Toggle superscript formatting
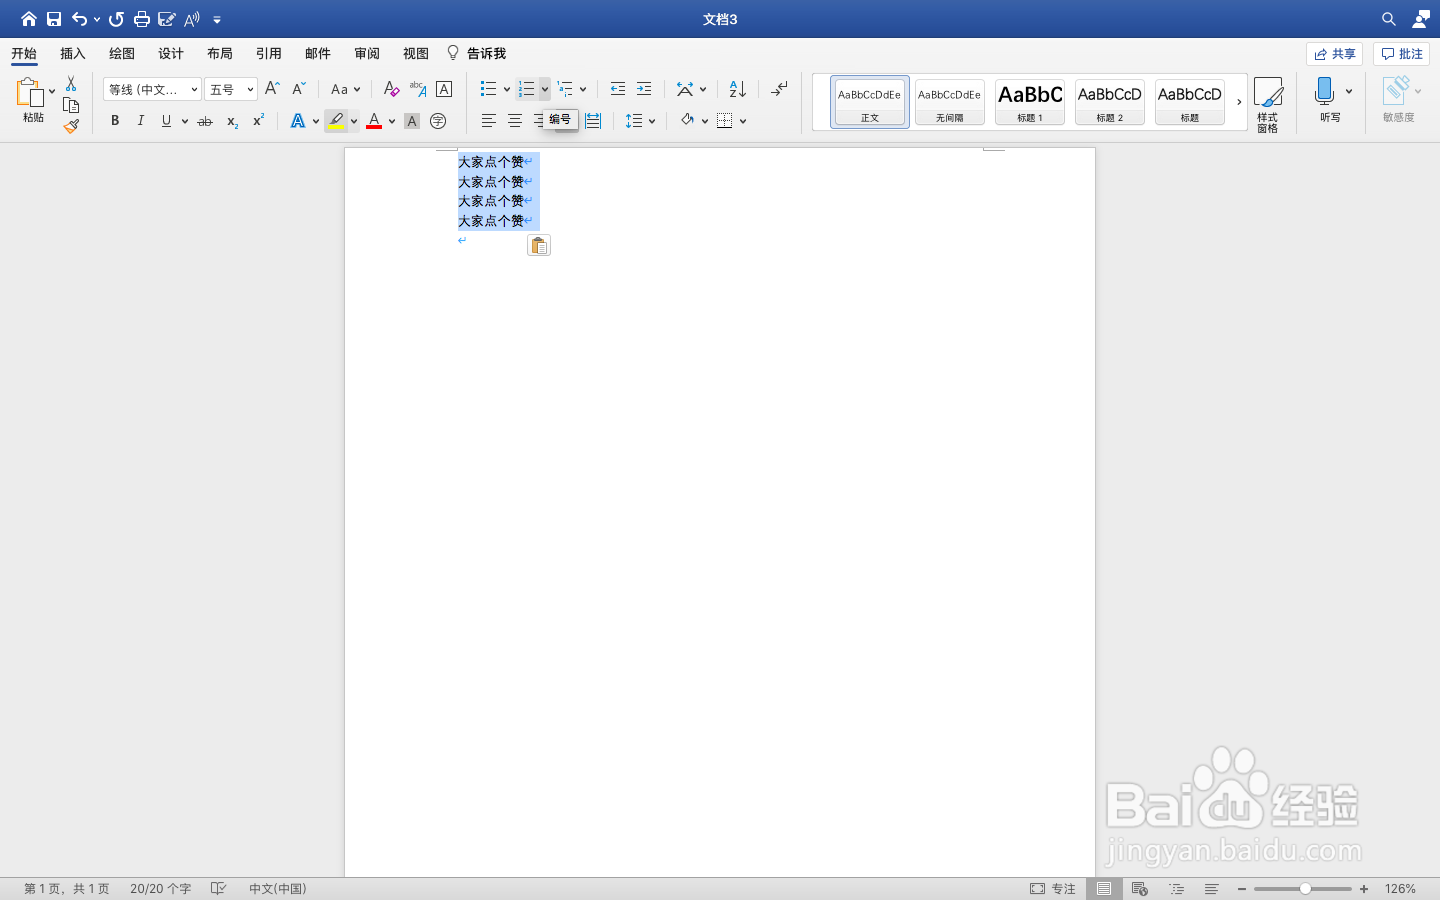This screenshot has width=1440, height=900. point(258,121)
